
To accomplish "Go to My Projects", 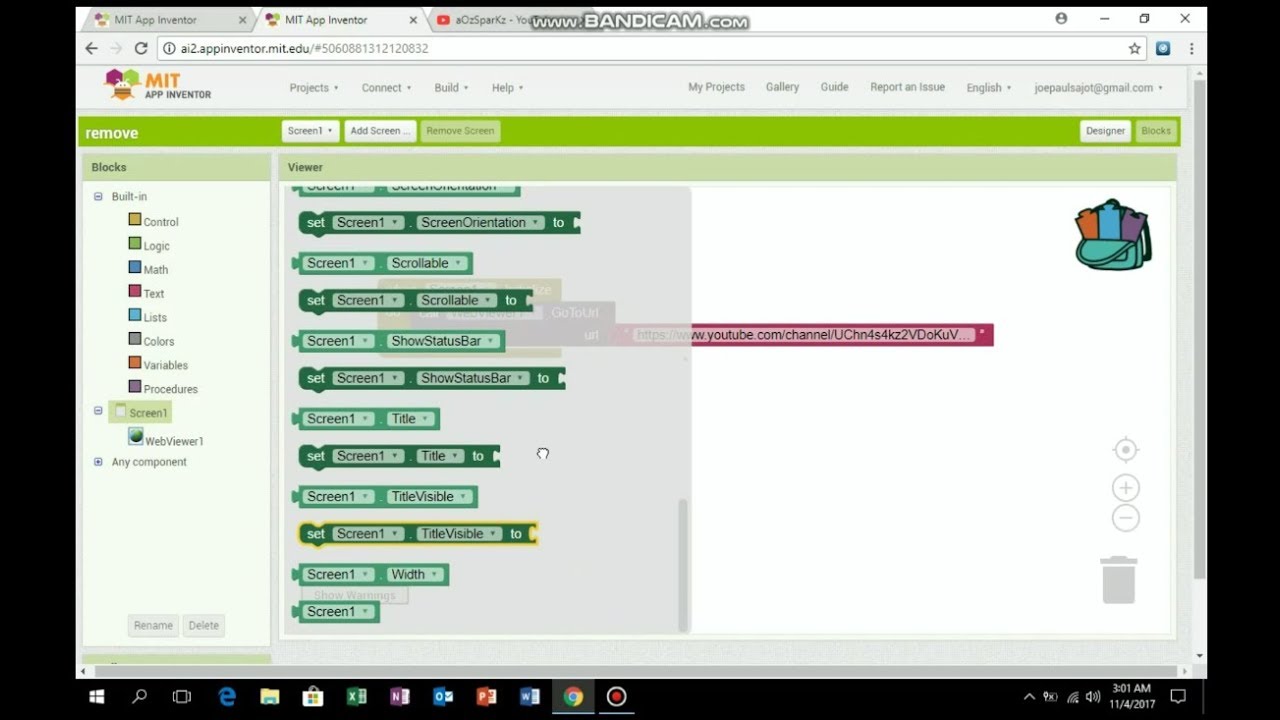I will click(716, 87).
